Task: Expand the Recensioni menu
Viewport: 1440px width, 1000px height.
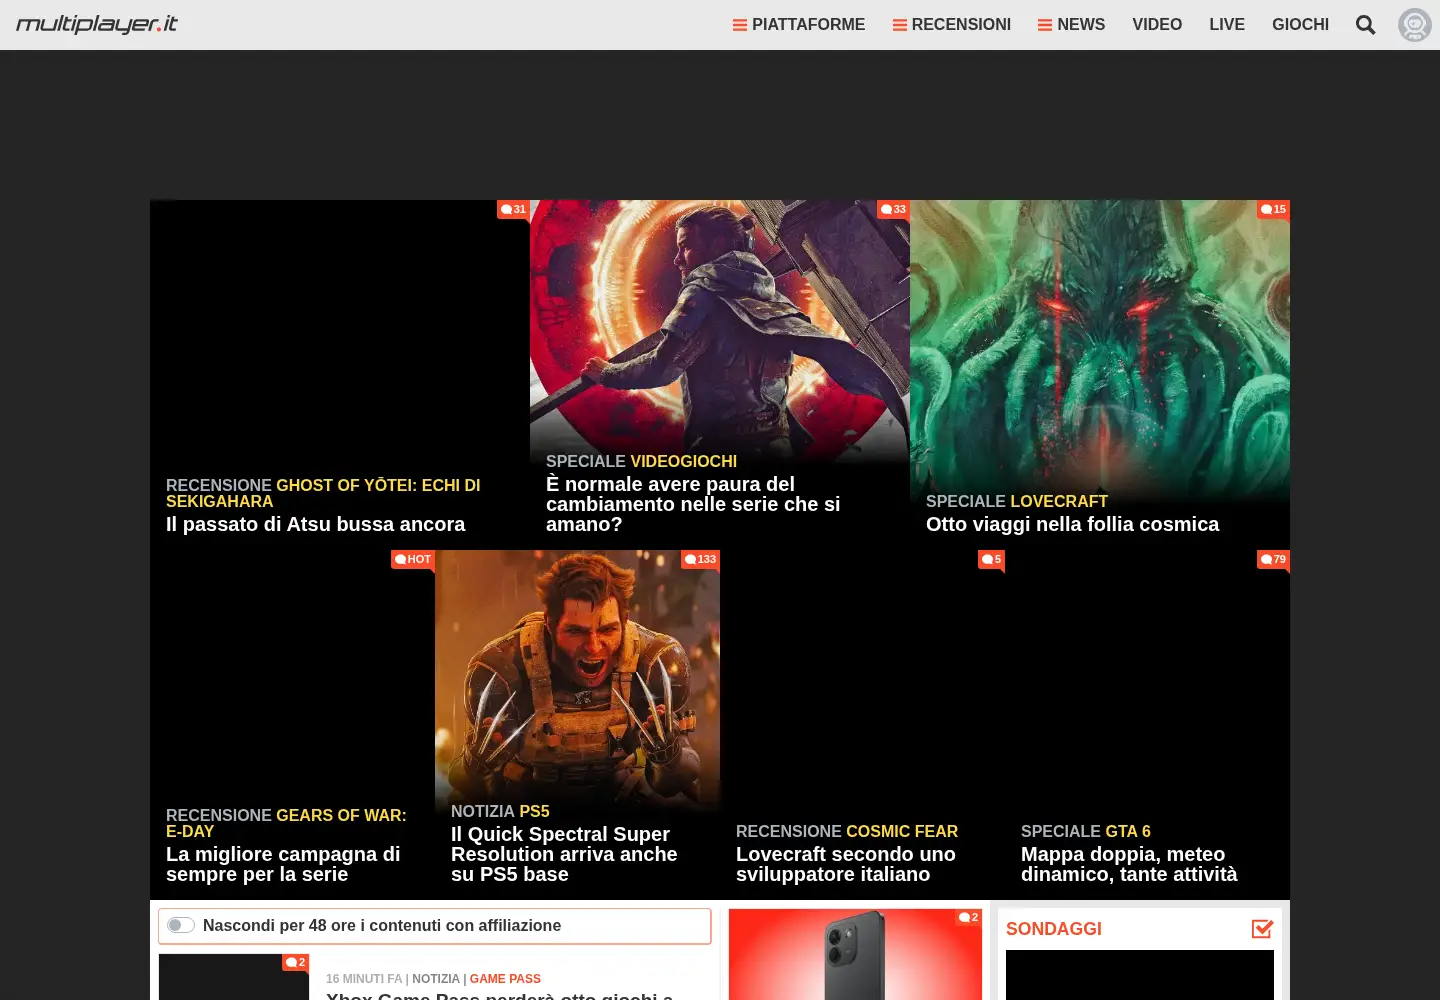Action: coord(952,25)
